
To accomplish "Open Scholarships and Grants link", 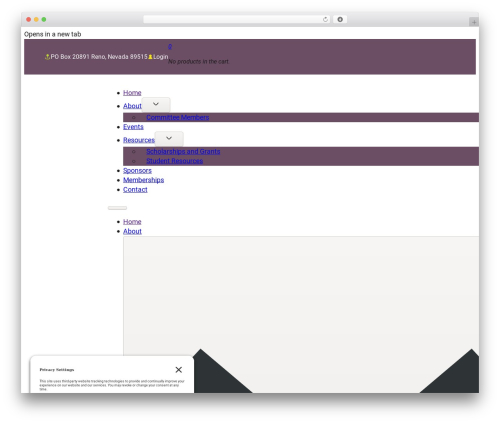I will point(183,152).
